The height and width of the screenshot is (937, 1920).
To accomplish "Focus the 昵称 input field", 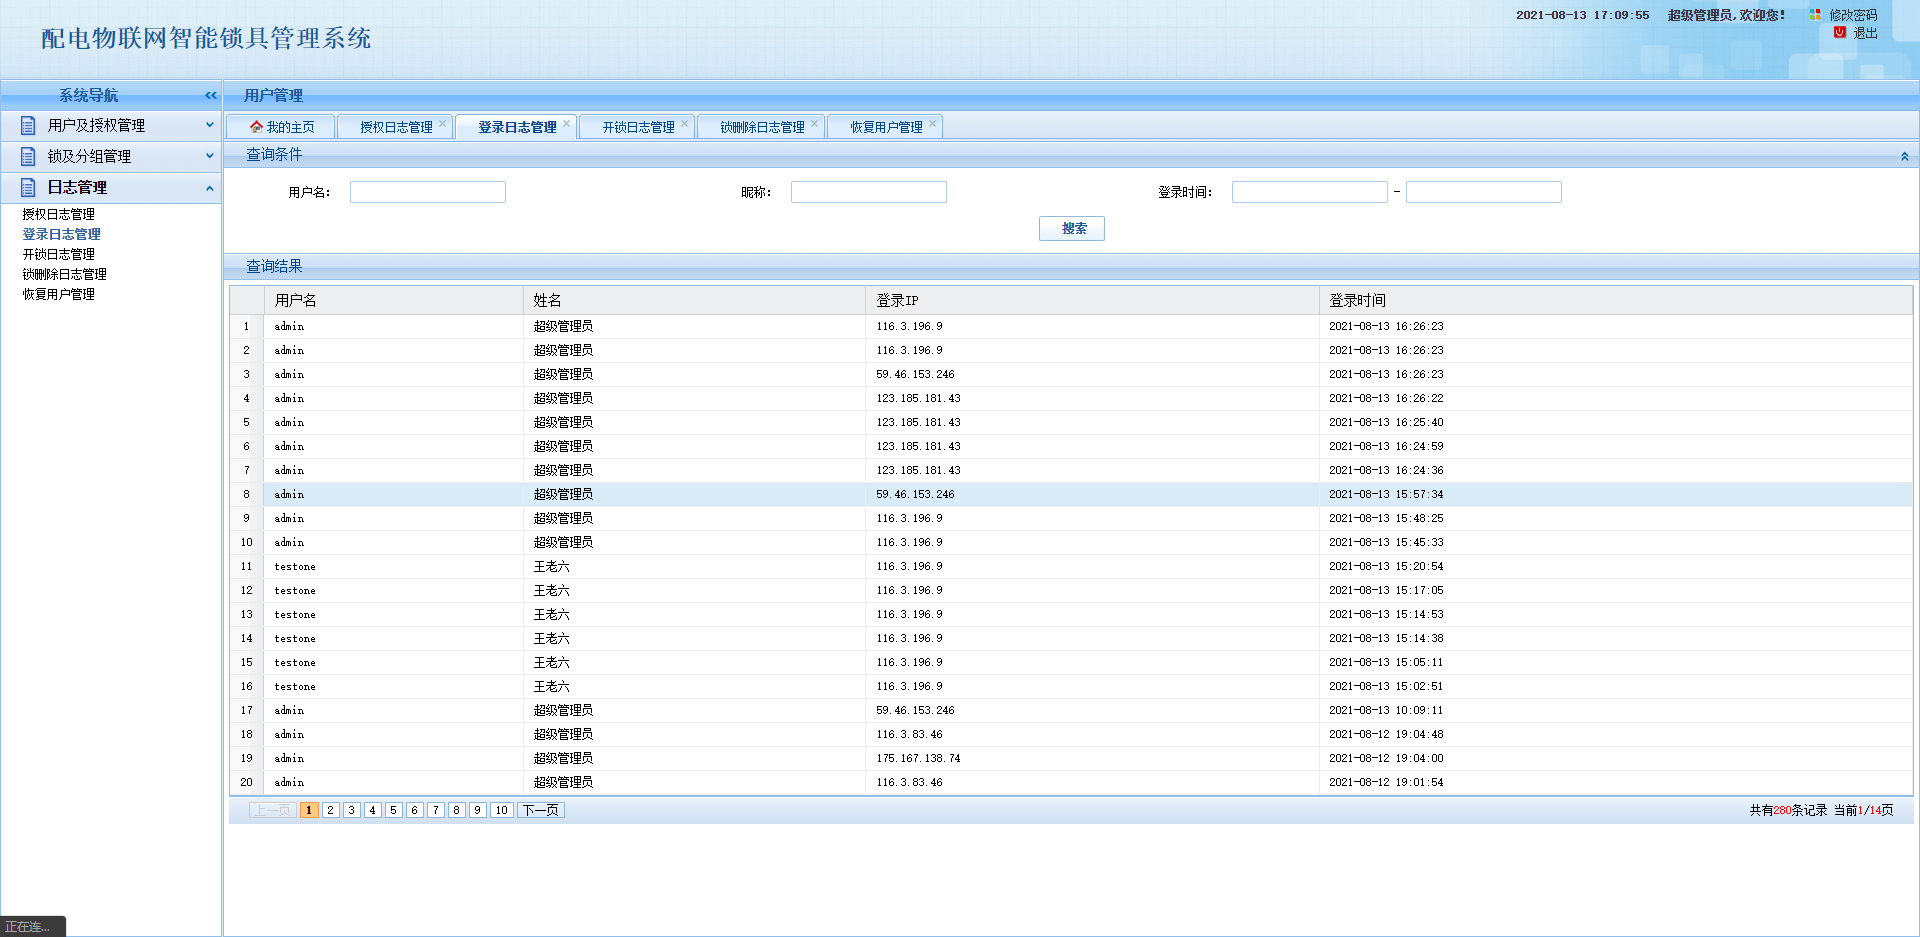I will tap(869, 192).
